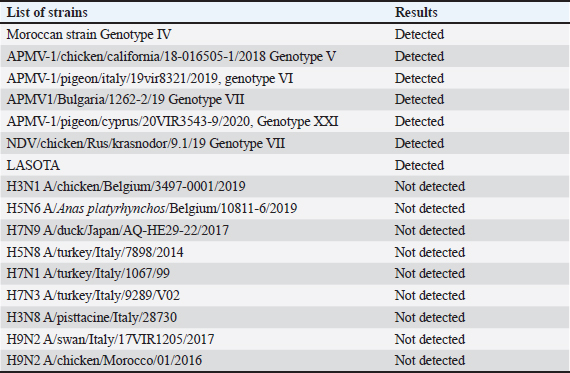Screen dimensions: 570x373
Task: Click the H7N9 A/duck/Japan strain name
Action: [117, 230]
